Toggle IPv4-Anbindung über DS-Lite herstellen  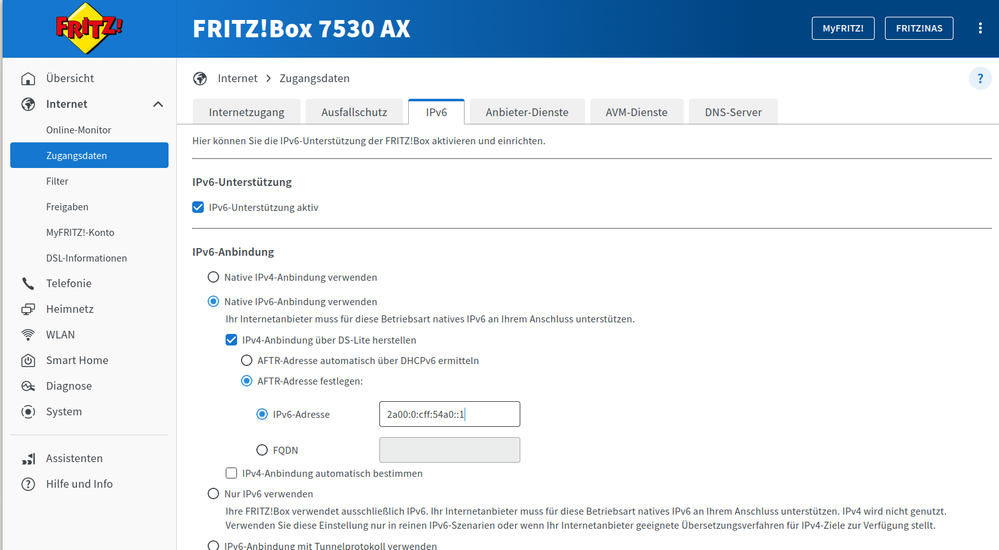(x=231, y=340)
